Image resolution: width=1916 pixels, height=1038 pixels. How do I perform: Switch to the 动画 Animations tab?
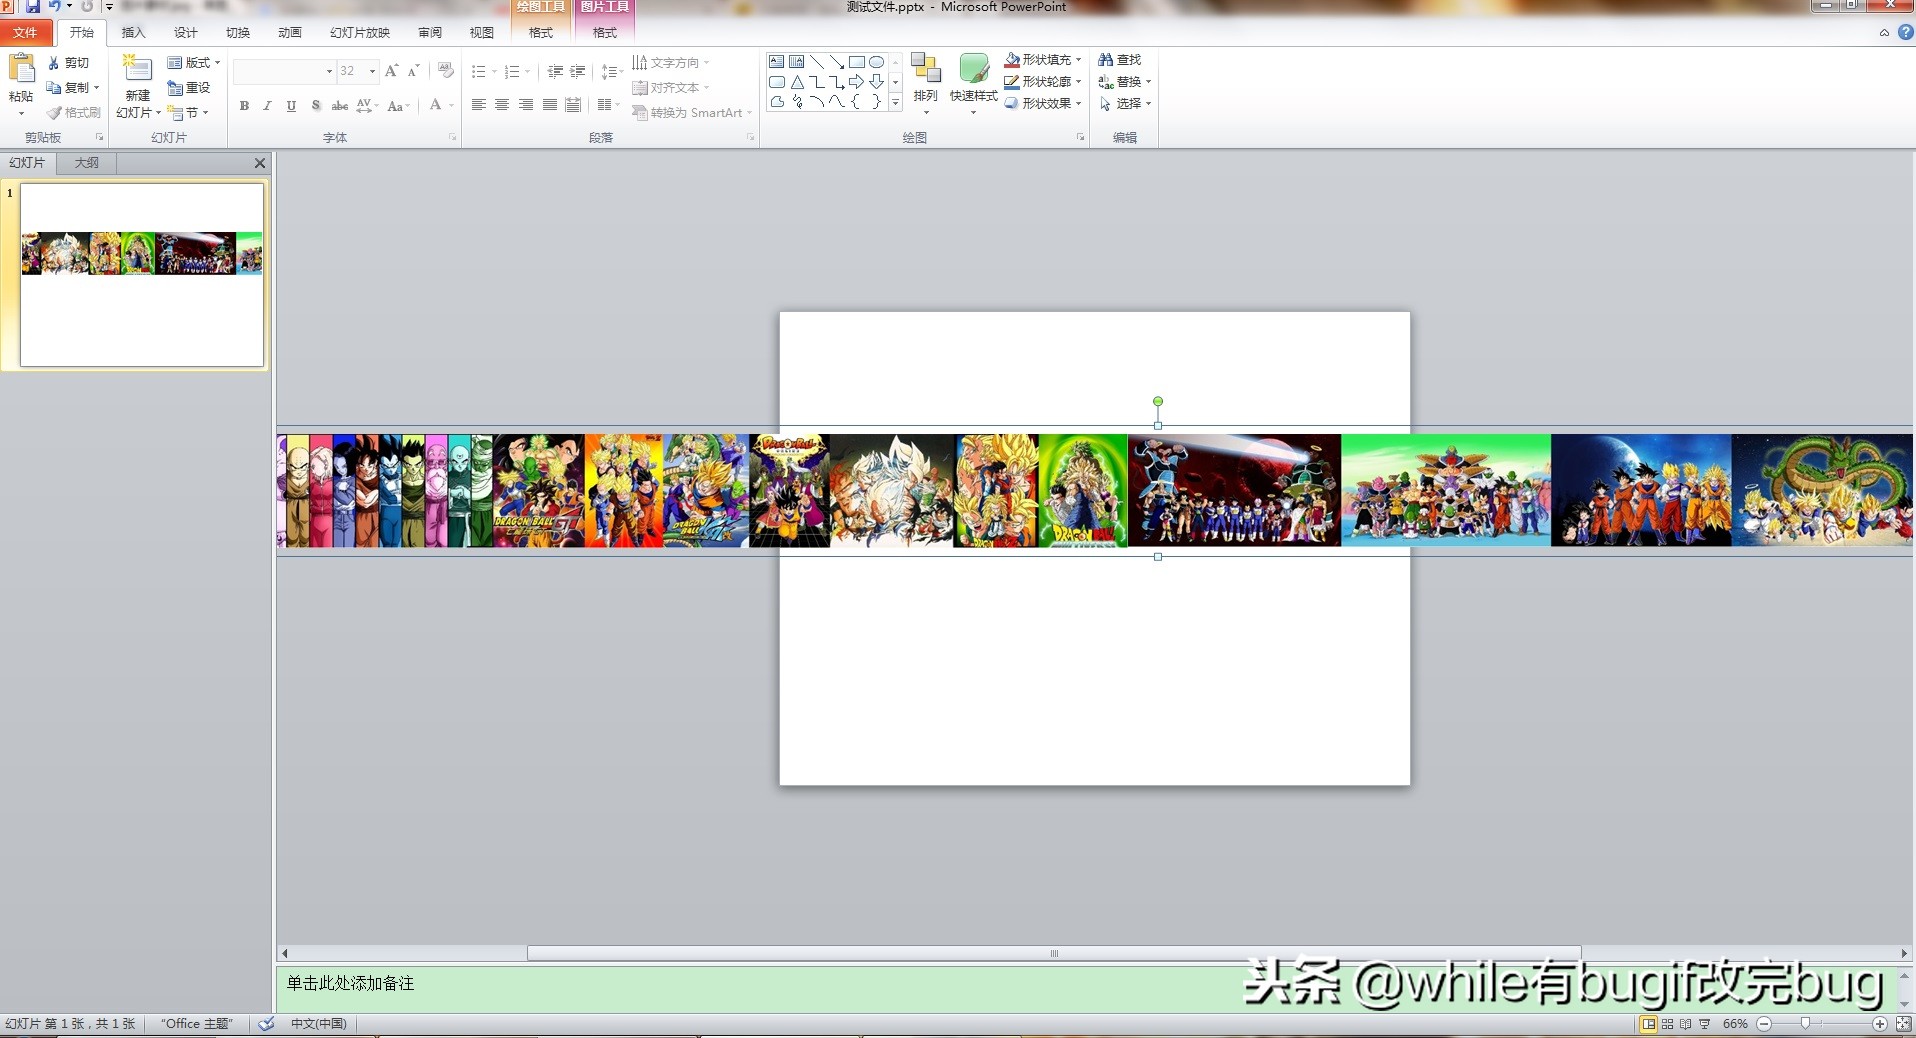290,33
